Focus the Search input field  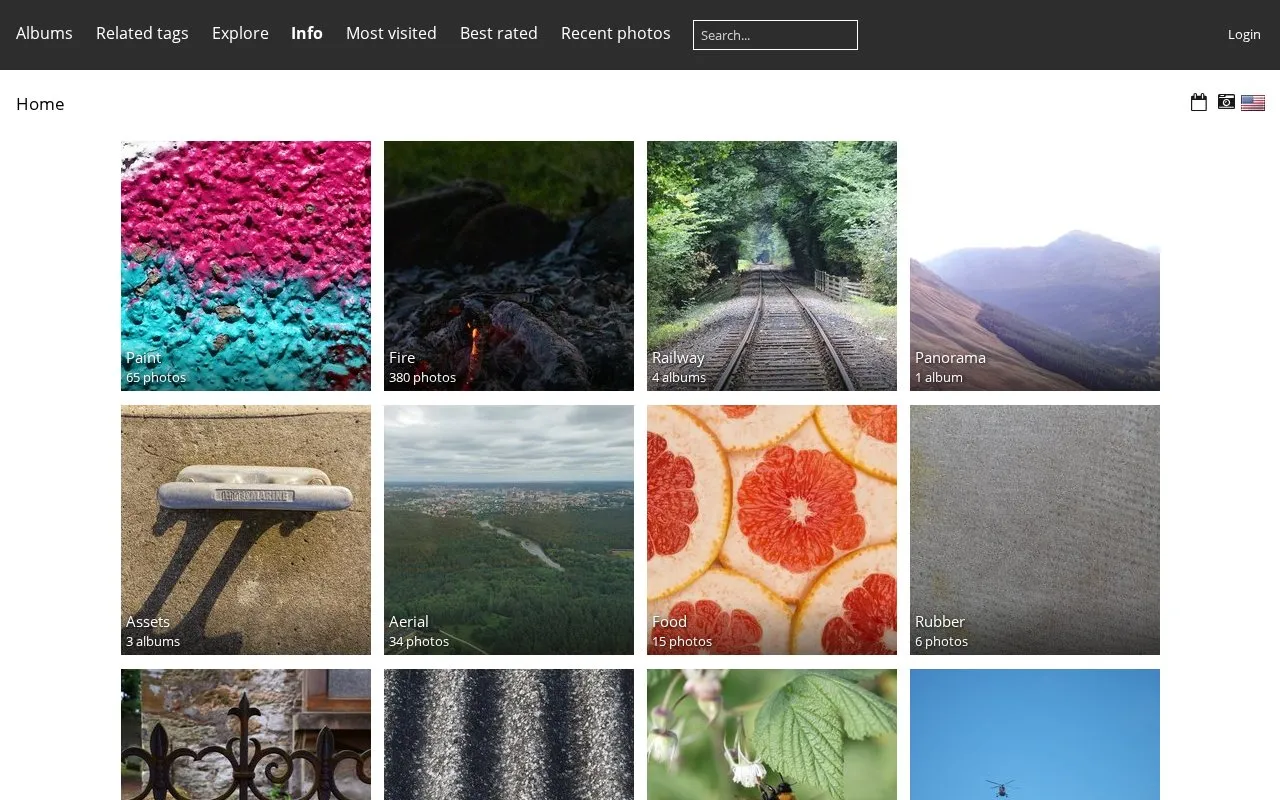775,35
